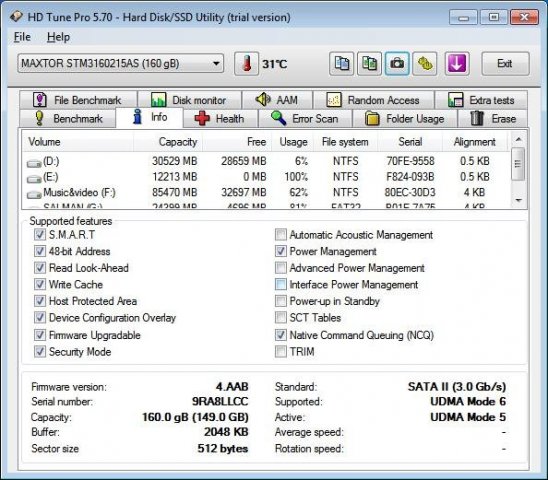
Task: Toggle the Advanced Power Management checkbox
Action: click(x=281, y=268)
